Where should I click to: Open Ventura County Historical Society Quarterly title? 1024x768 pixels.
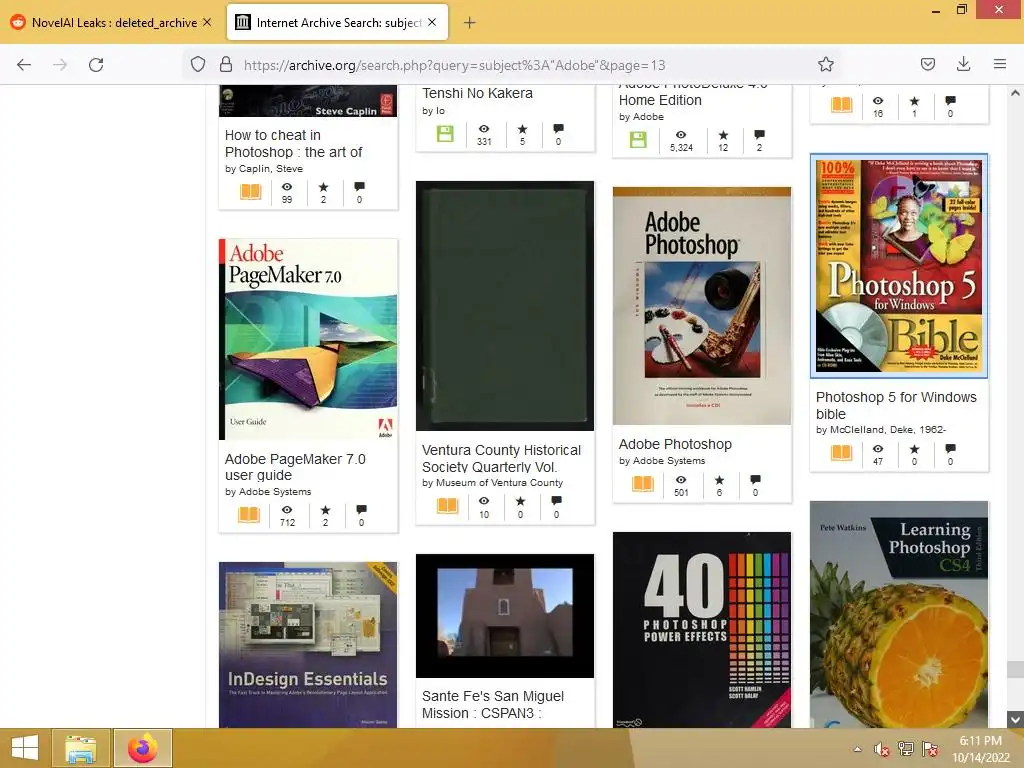click(x=501, y=458)
